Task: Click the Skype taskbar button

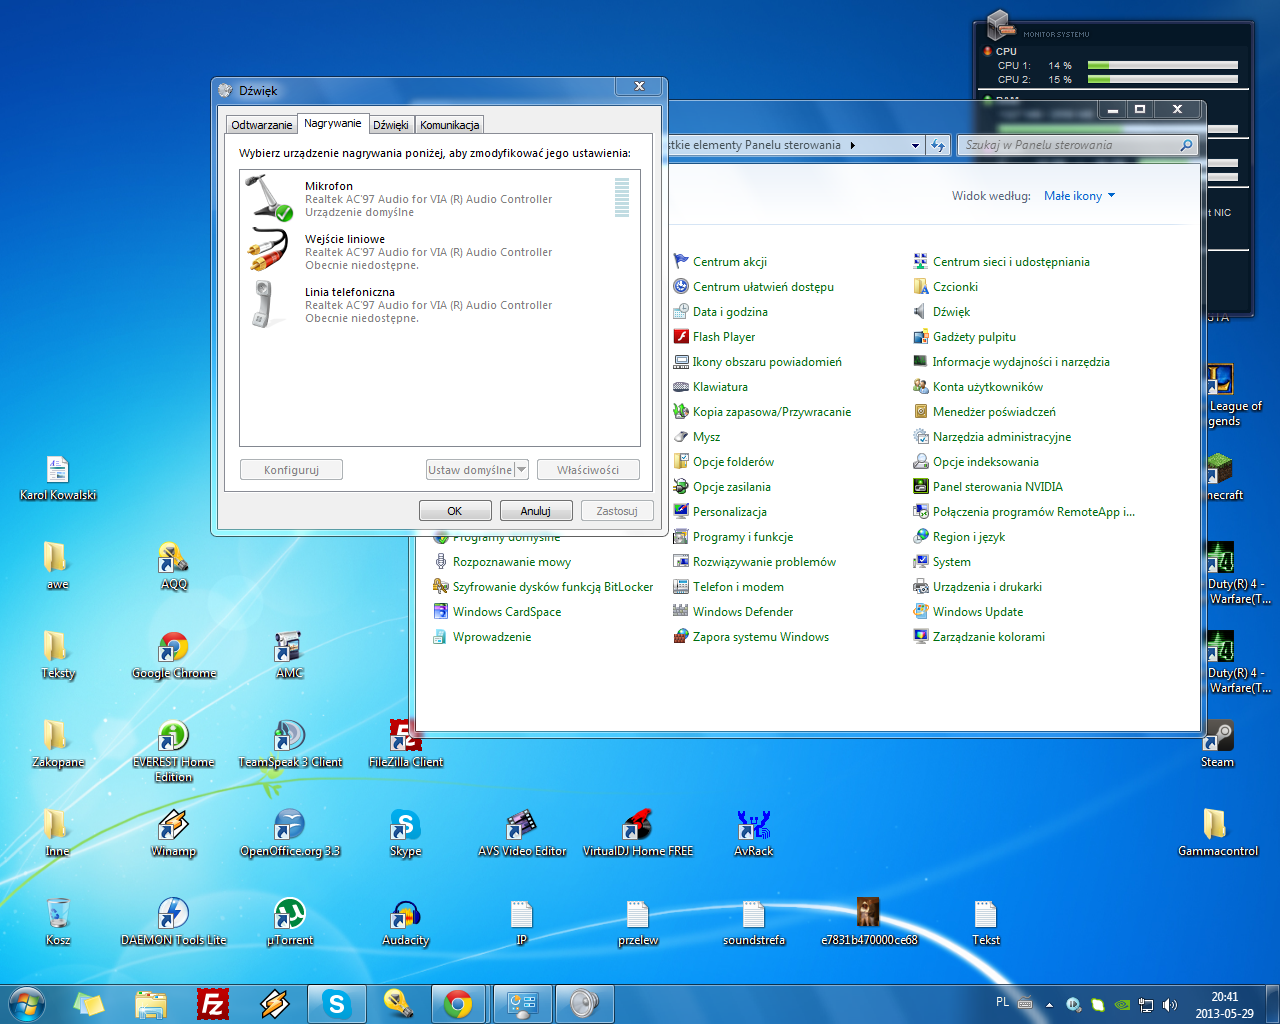Action: (336, 1003)
